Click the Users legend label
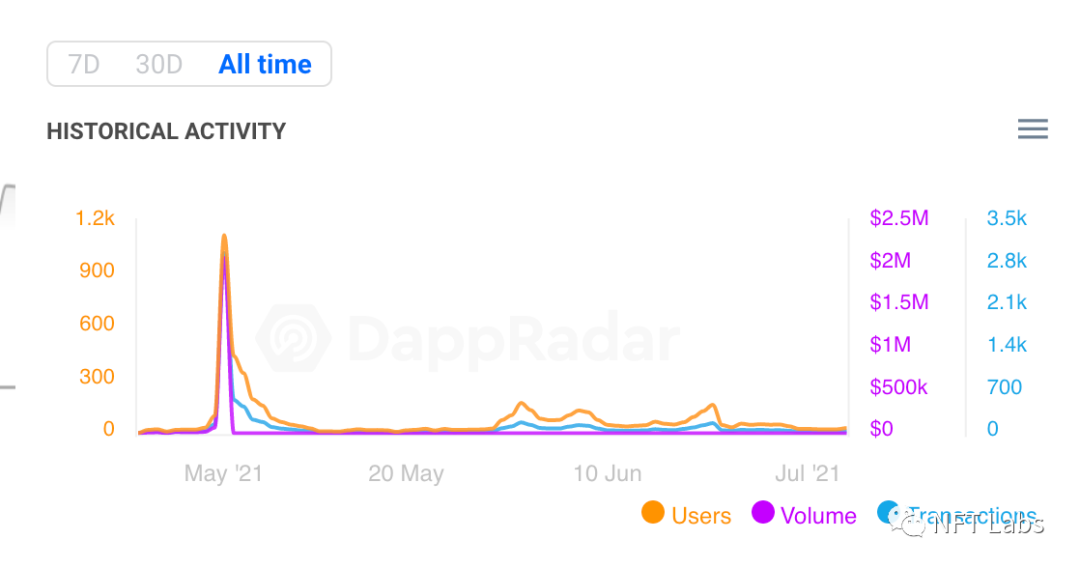 [x=701, y=516]
